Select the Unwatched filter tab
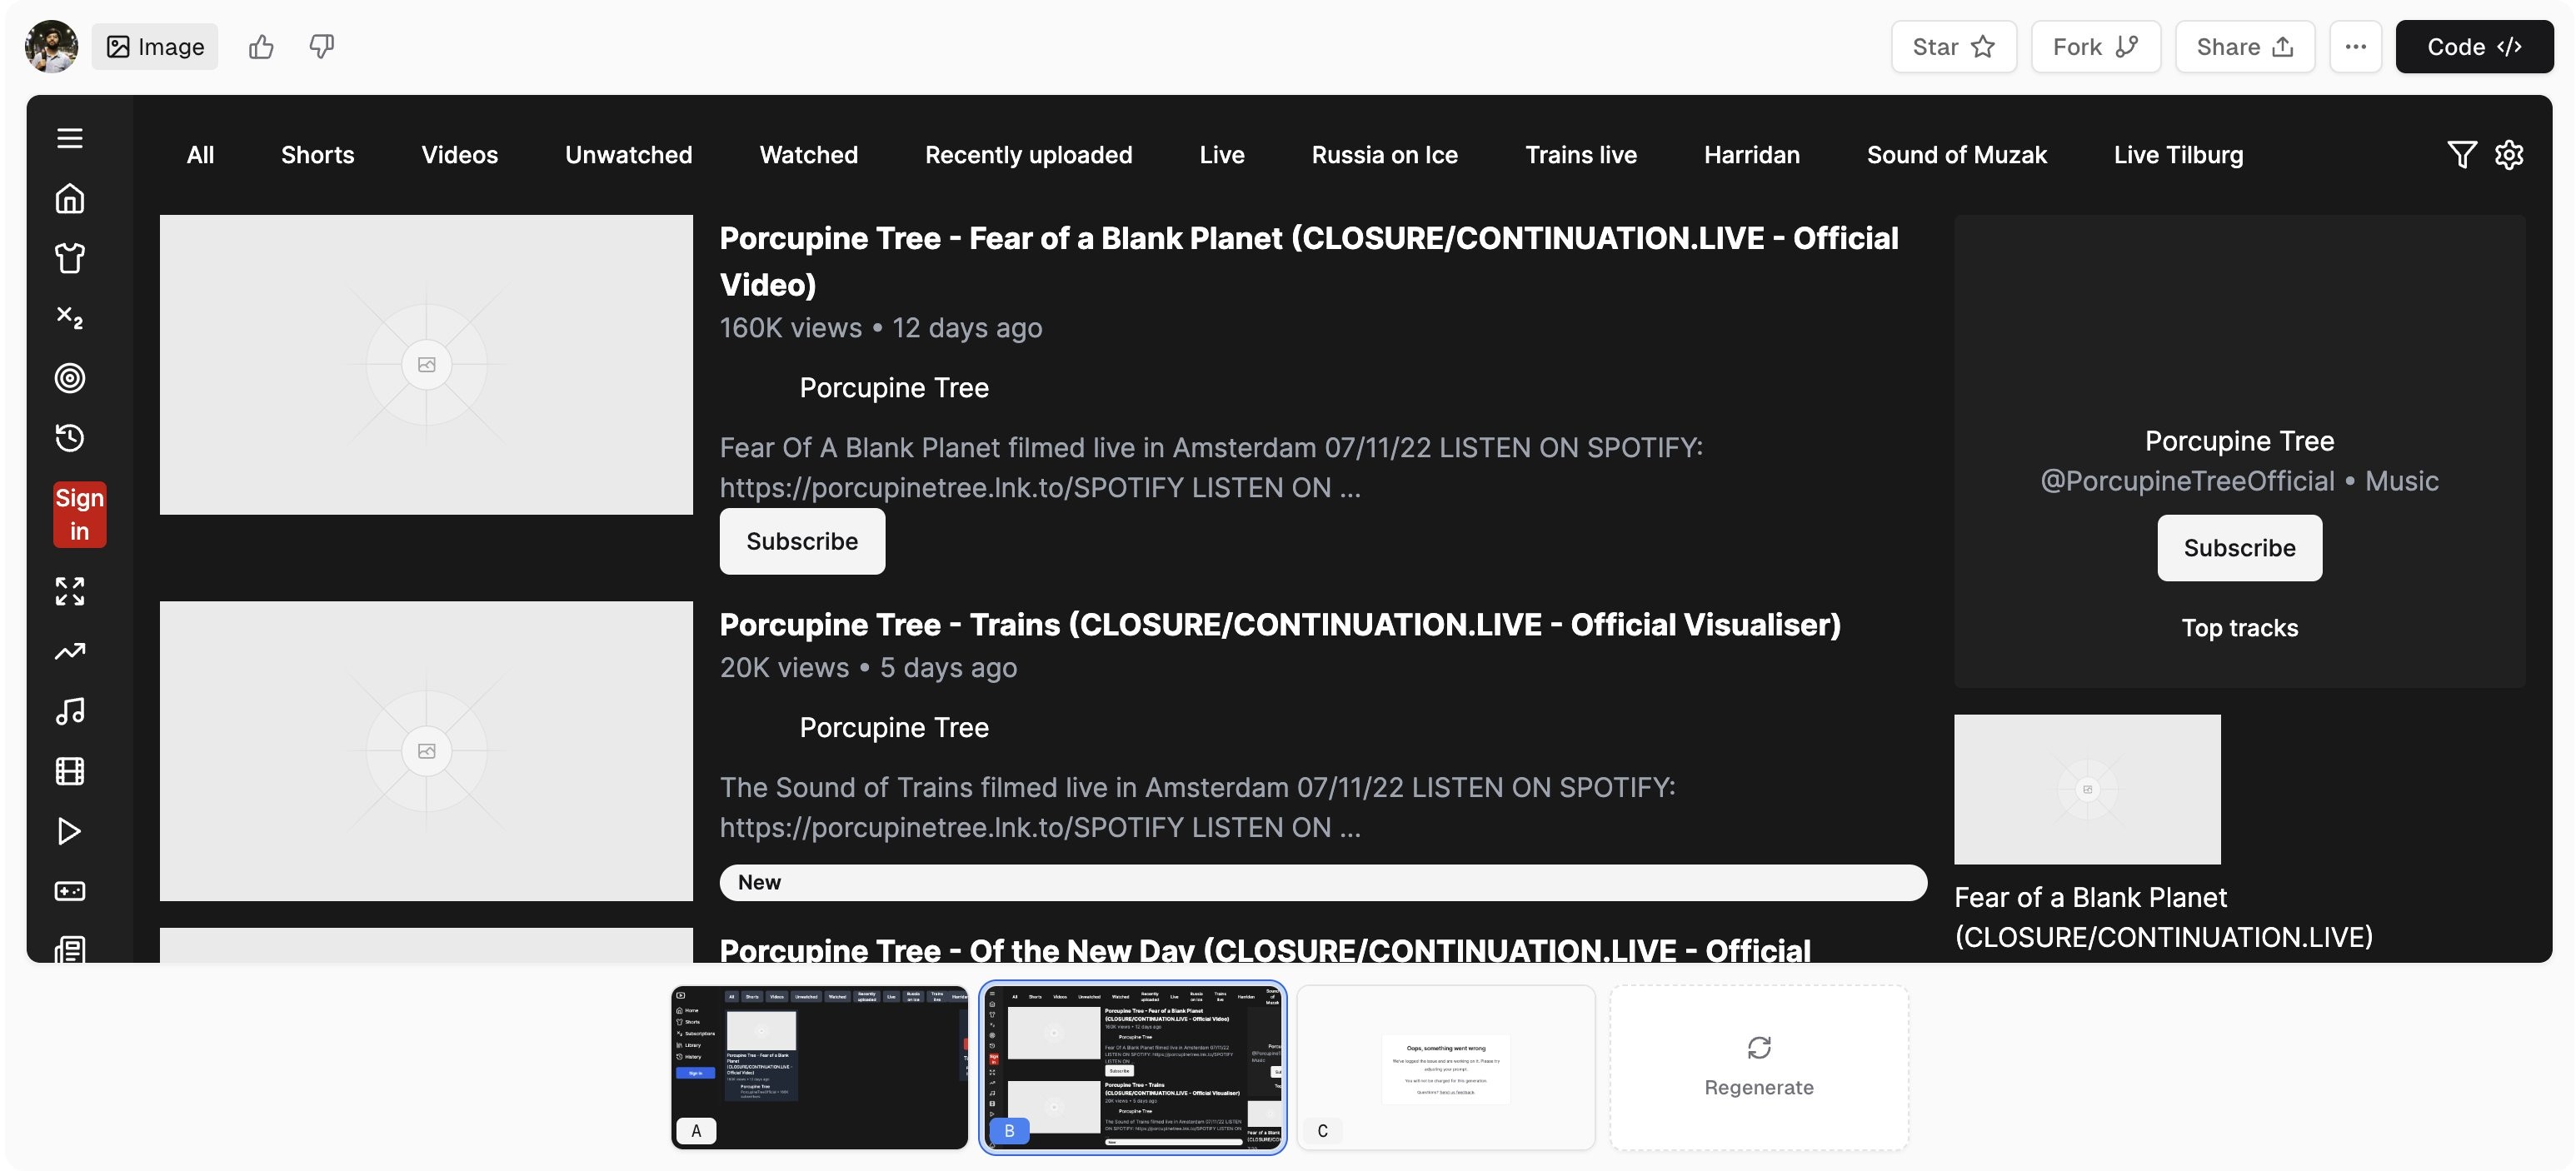 pos(628,154)
